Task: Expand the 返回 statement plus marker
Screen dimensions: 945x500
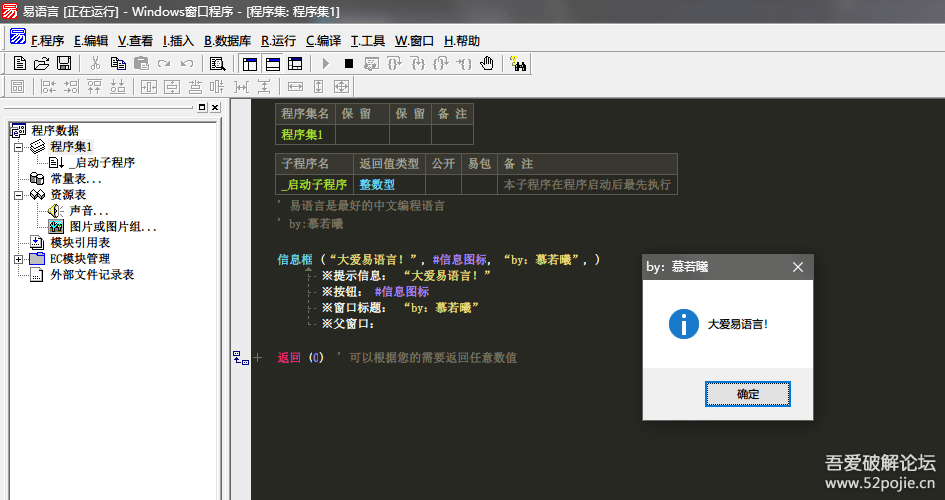Action: [x=257, y=357]
